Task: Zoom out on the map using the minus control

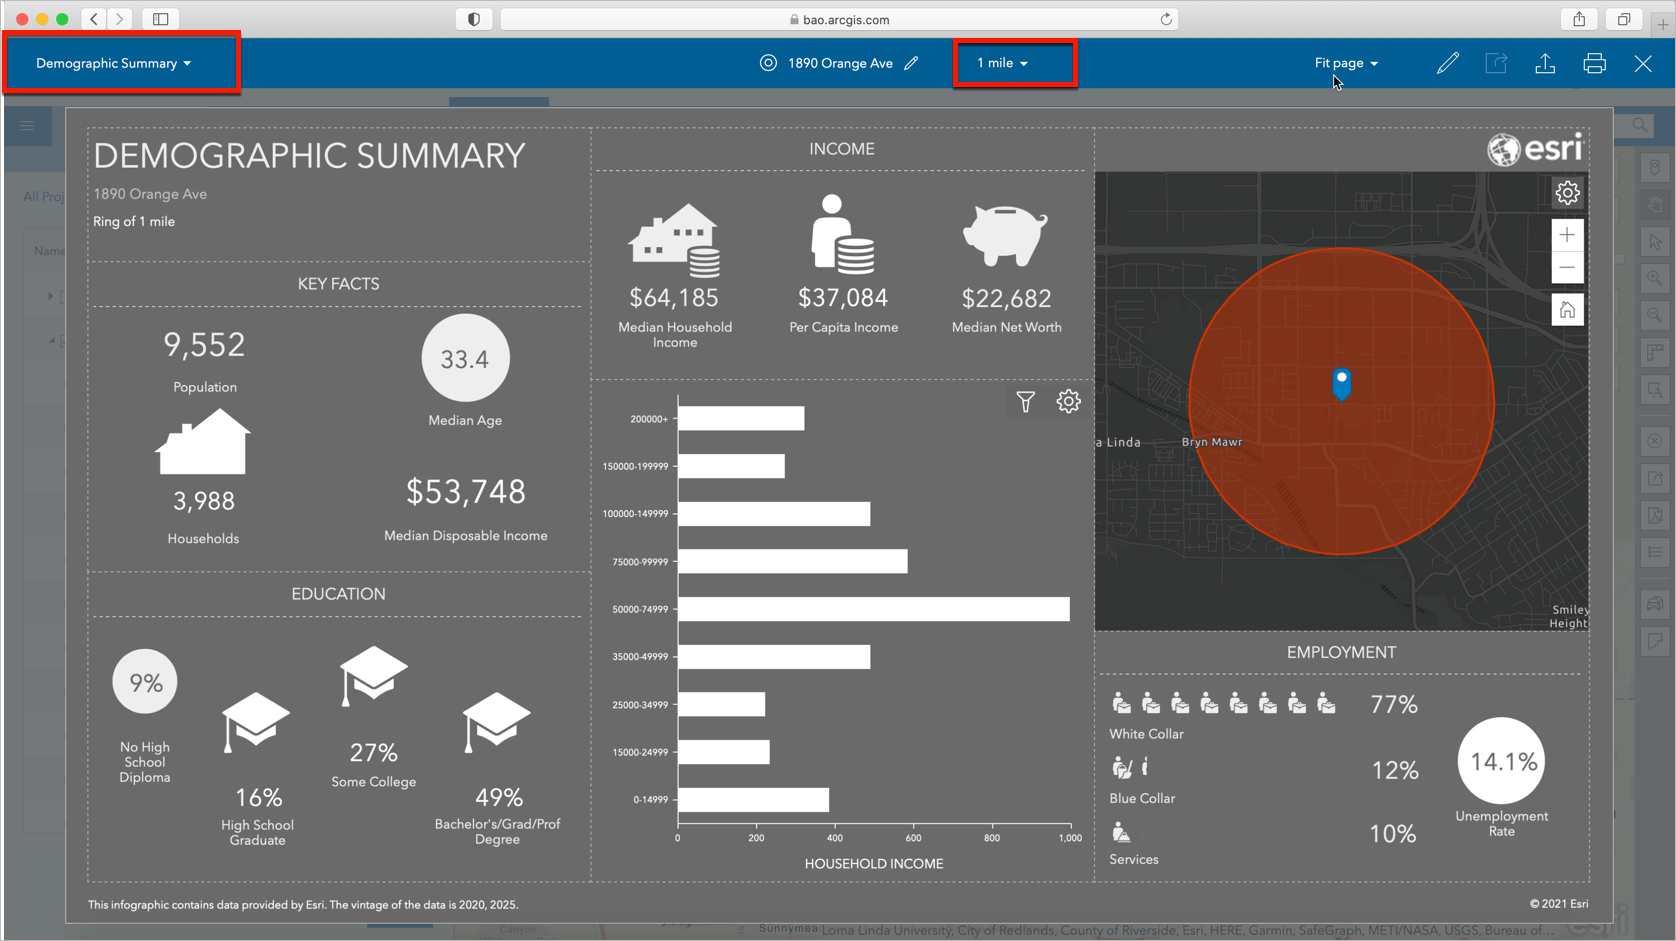Action: pos(1567,267)
